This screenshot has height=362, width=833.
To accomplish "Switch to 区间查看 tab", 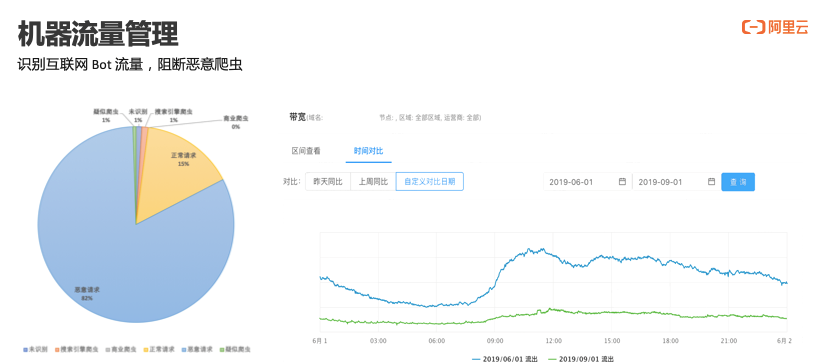I will click(306, 151).
